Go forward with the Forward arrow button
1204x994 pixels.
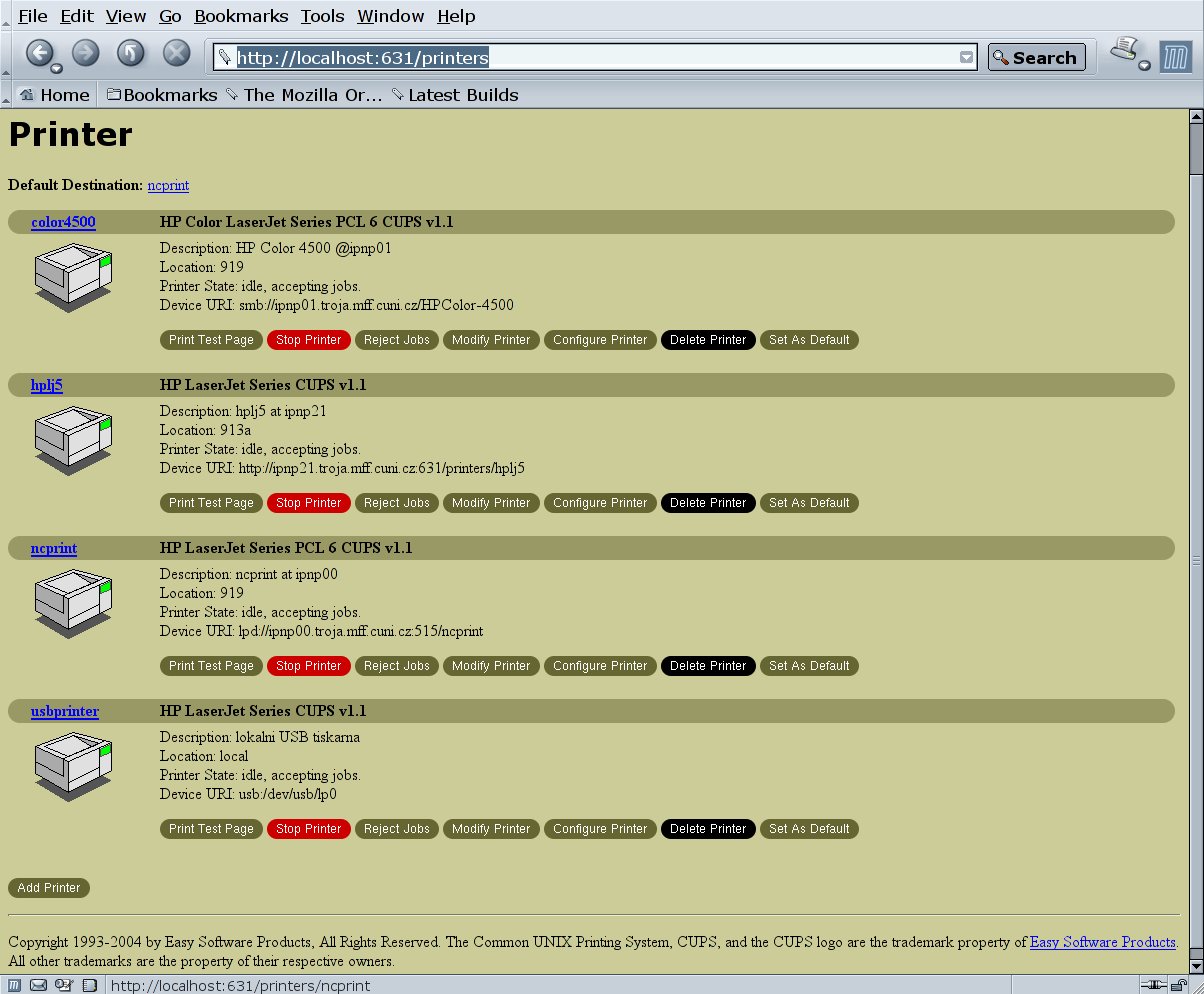click(x=86, y=53)
